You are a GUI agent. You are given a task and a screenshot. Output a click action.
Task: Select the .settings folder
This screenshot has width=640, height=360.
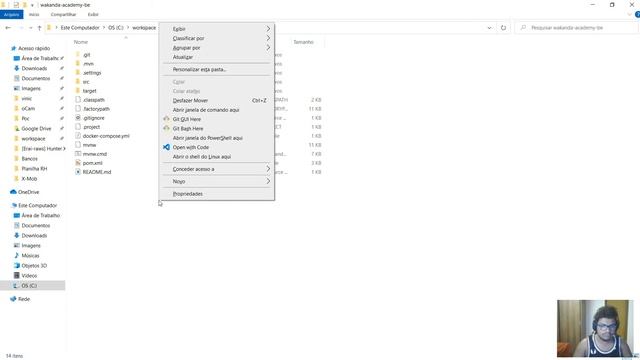coord(92,73)
